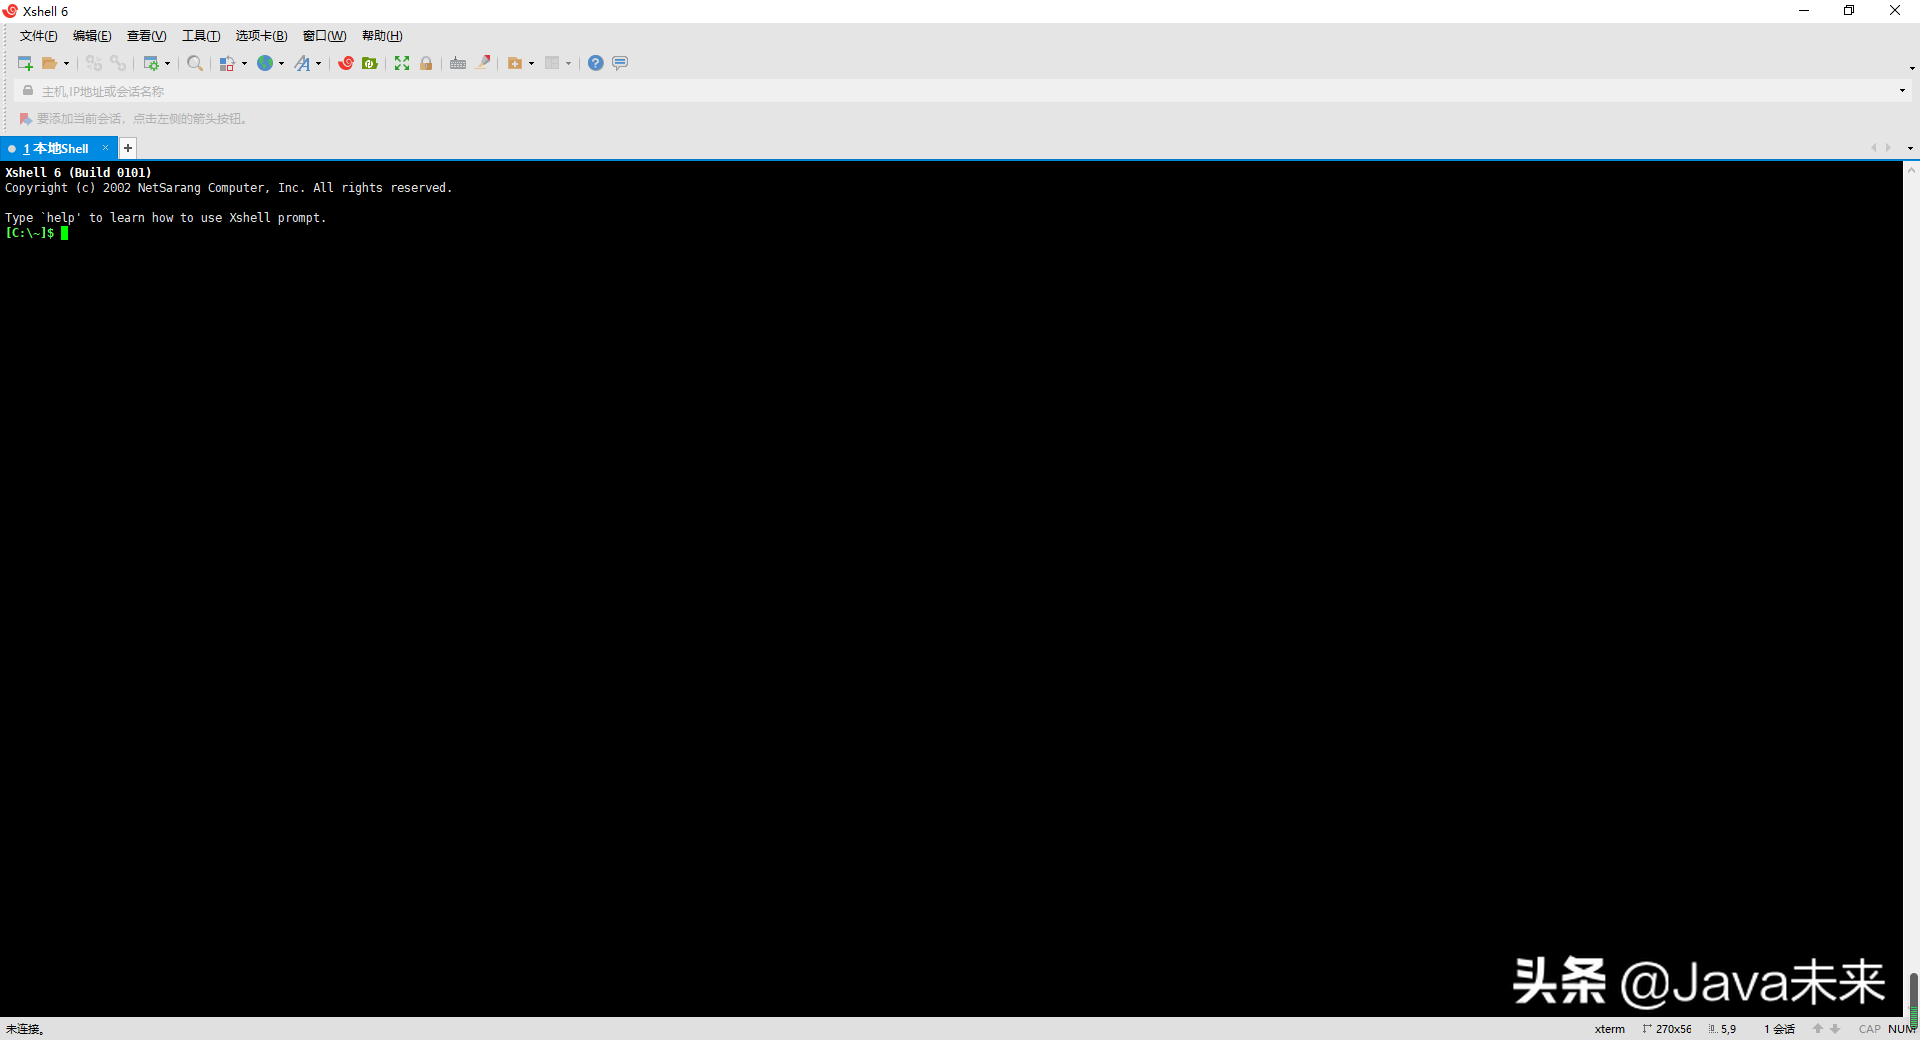The image size is (1920, 1040).
Task: Click the padlock lock-screen icon
Action: [x=426, y=63]
